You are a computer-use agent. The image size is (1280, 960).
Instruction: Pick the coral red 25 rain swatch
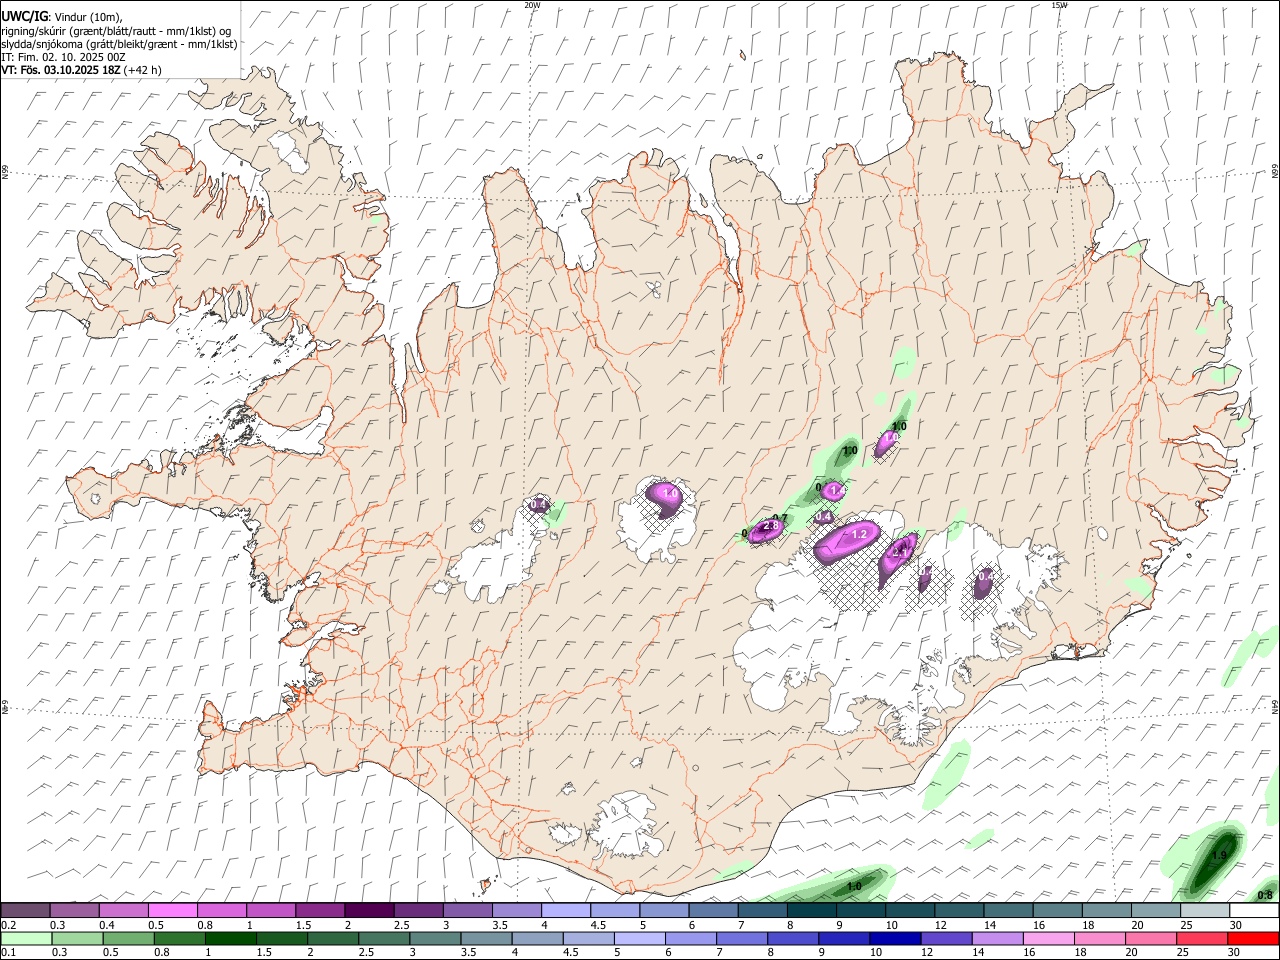coord(1200,938)
